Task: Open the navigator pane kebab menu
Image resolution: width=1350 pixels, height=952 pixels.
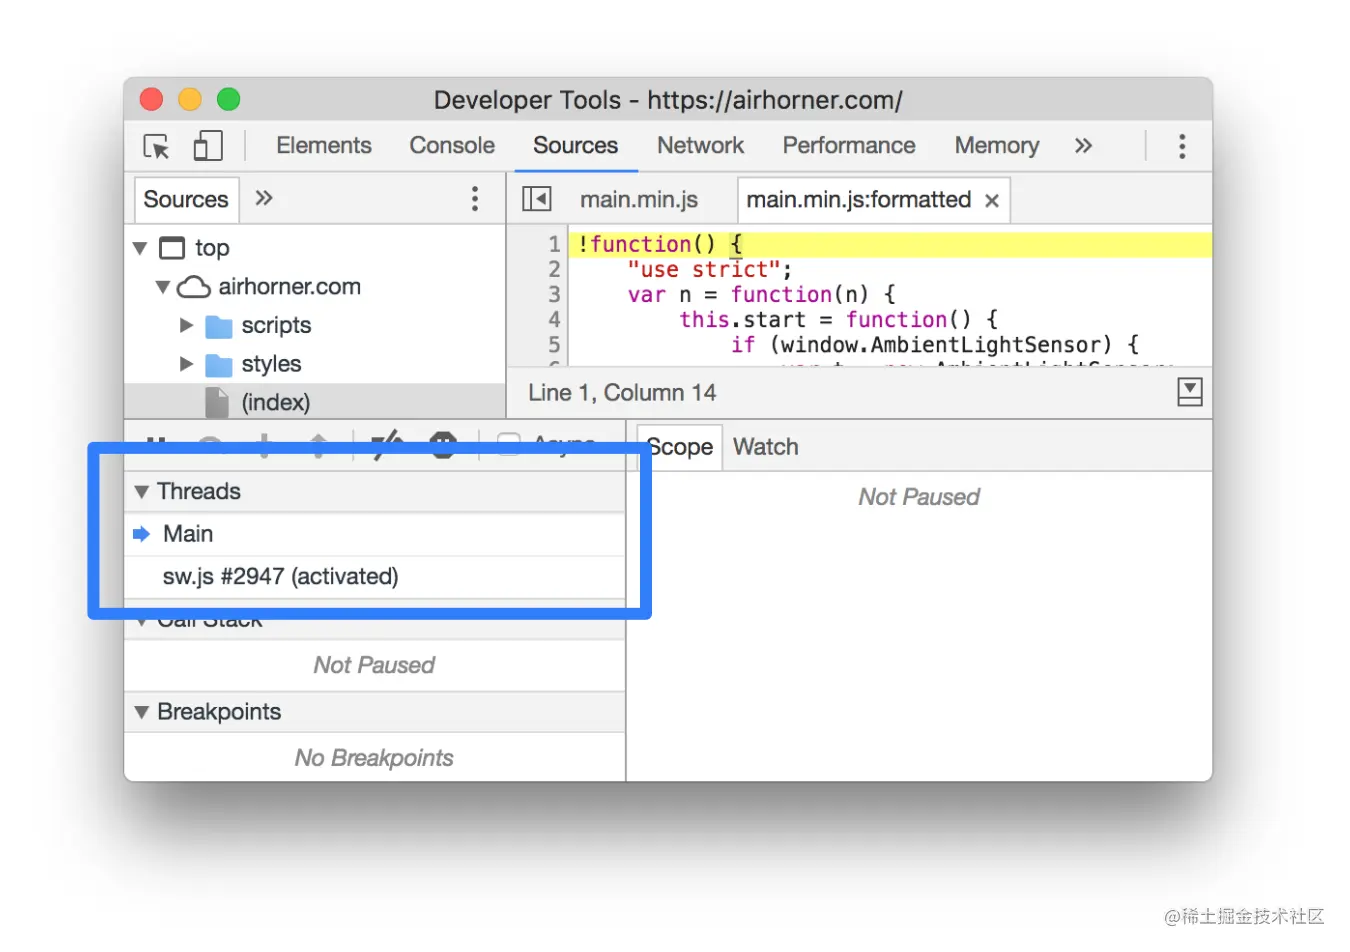Action: (x=475, y=198)
